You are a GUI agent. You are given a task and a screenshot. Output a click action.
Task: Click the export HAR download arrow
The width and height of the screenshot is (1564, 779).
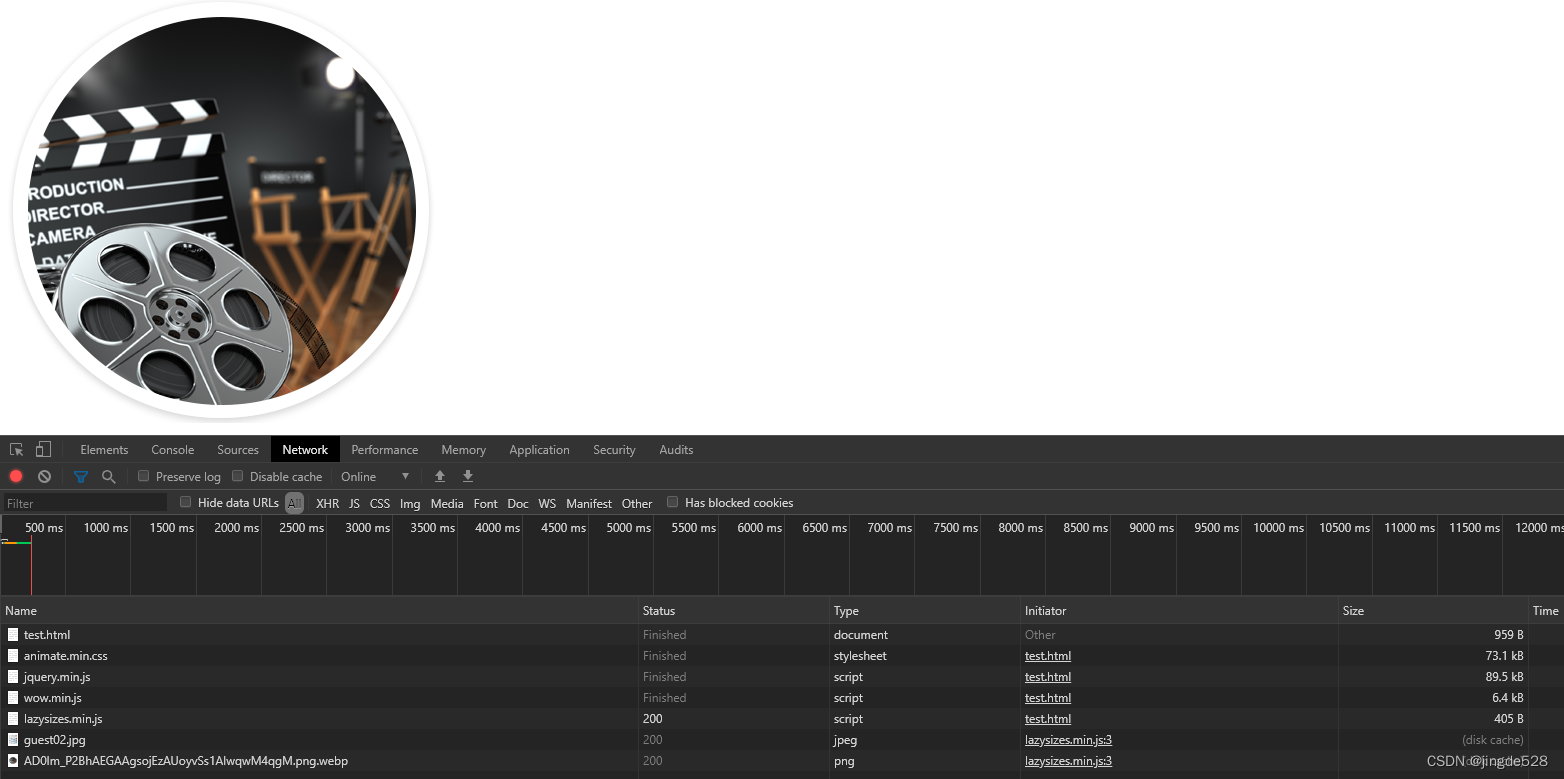point(467,476)
